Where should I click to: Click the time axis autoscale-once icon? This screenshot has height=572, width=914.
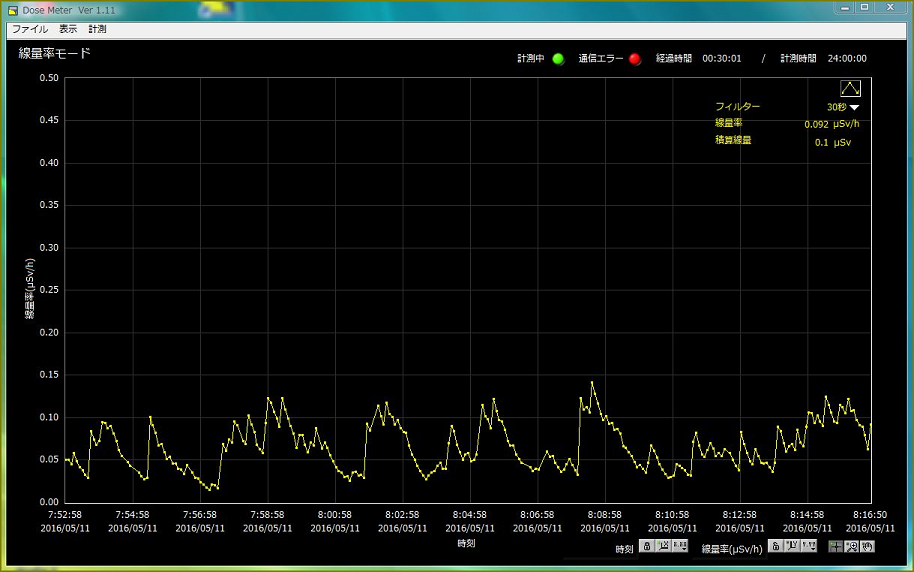click(x=663, y=546)
